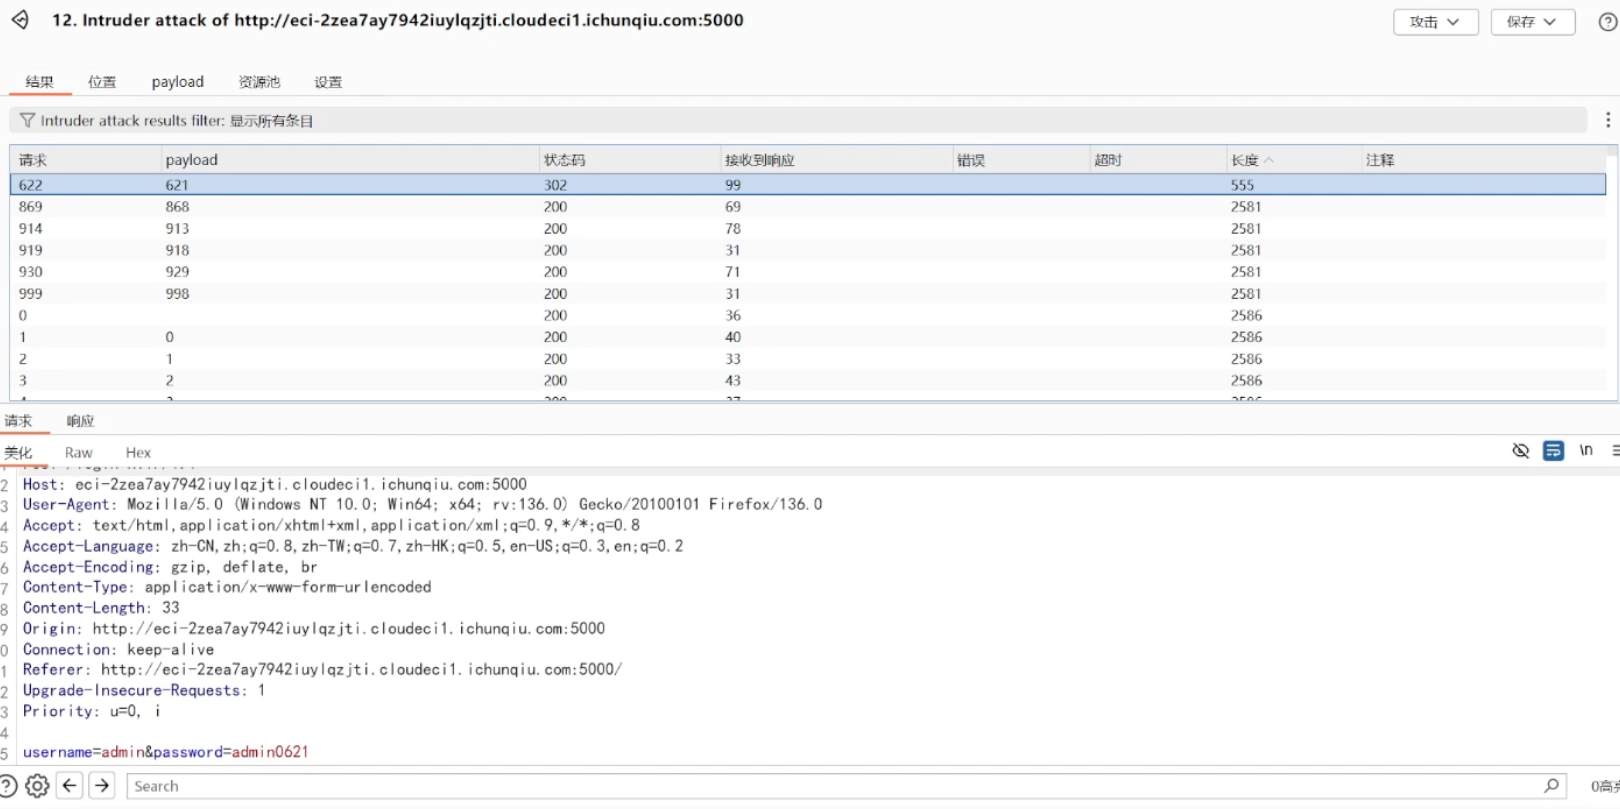This screenshot has height=809, width=1620.
Task: Choose the 美化 pretty view tab
Action: [x=18, y=453]
